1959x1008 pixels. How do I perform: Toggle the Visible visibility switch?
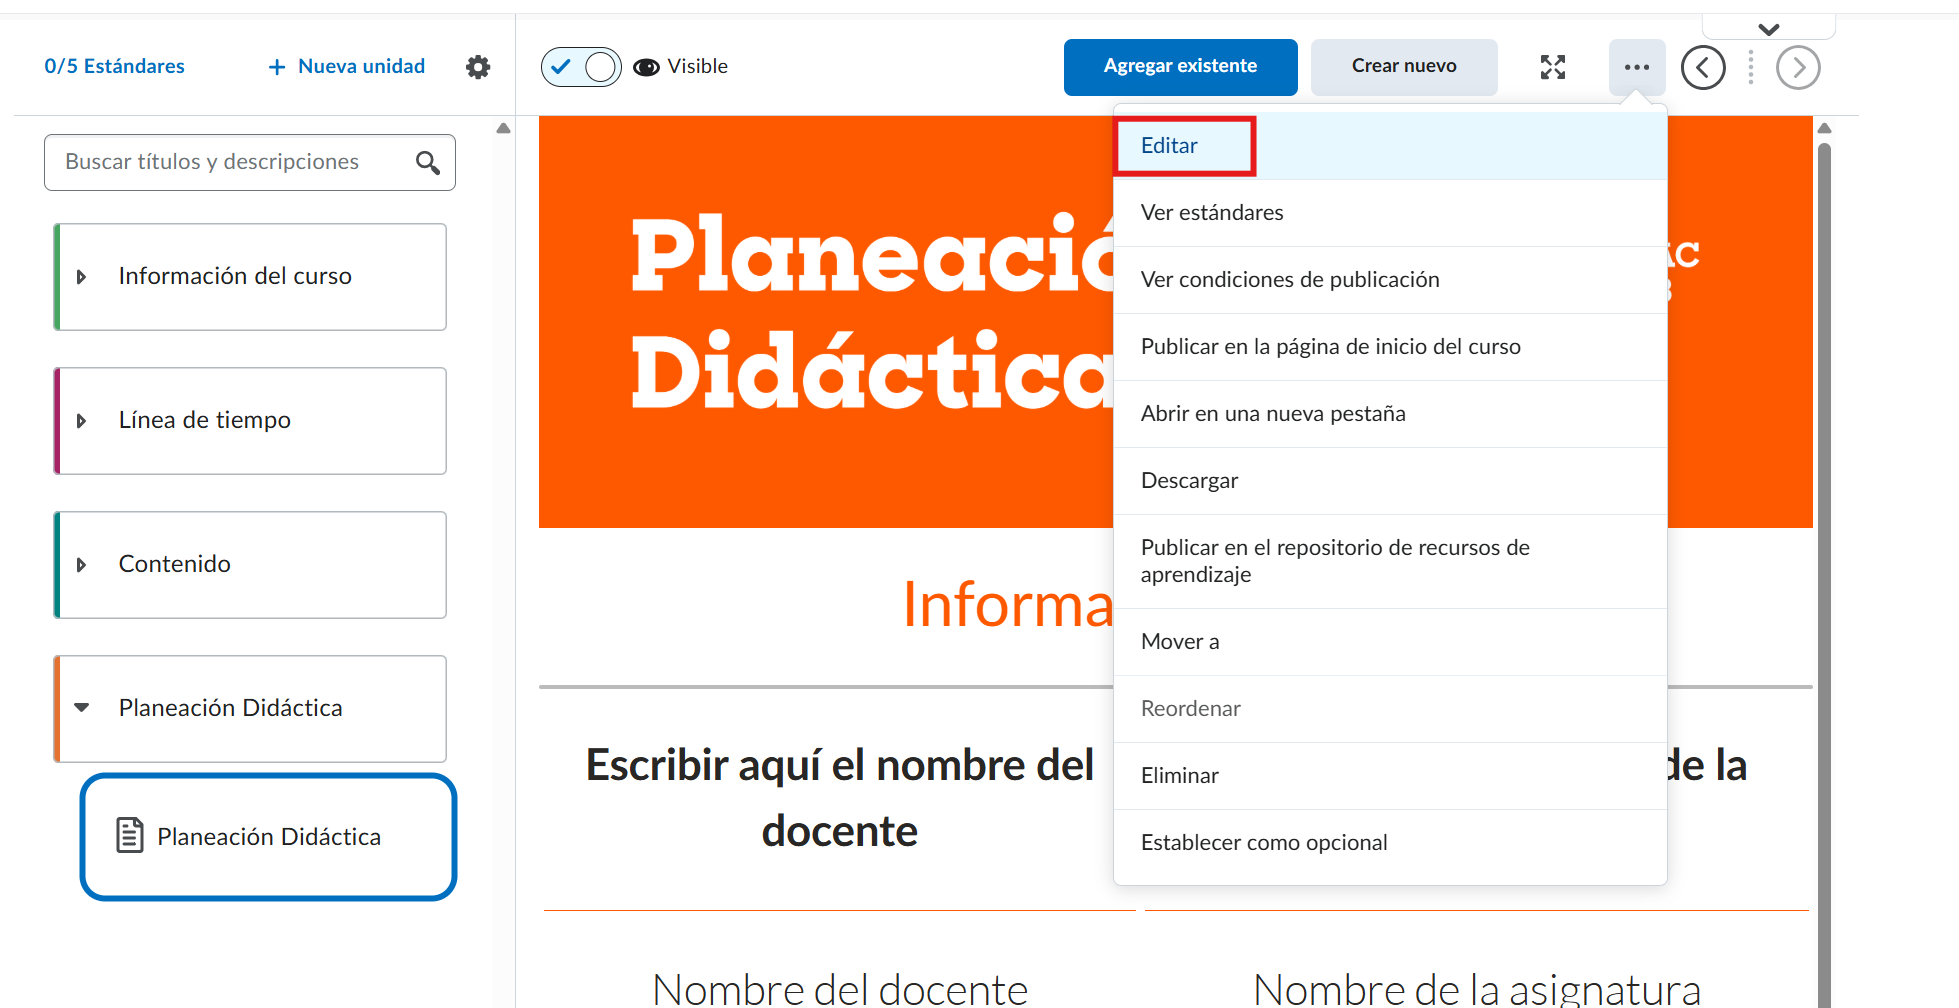581,67
